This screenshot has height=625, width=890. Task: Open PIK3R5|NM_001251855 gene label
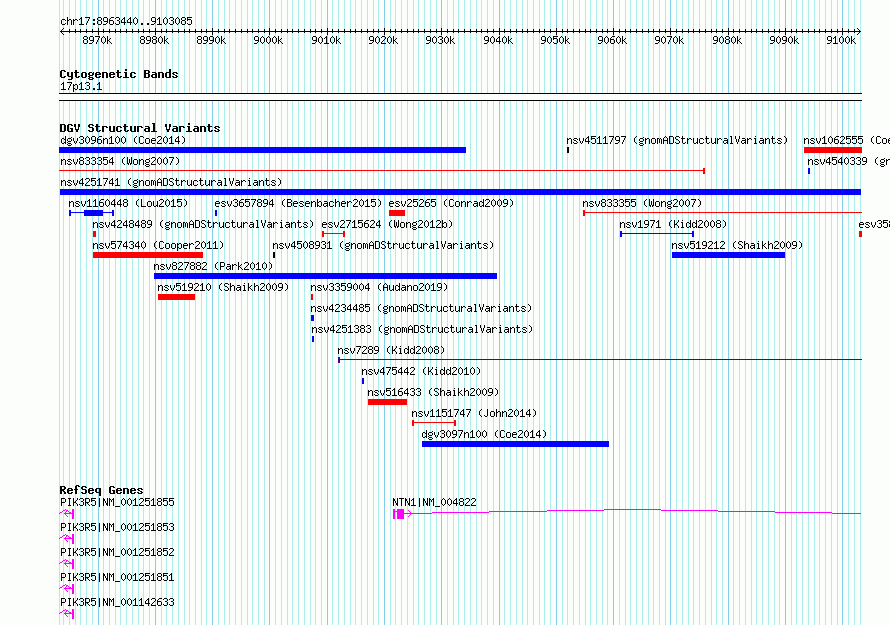(117, 502)
